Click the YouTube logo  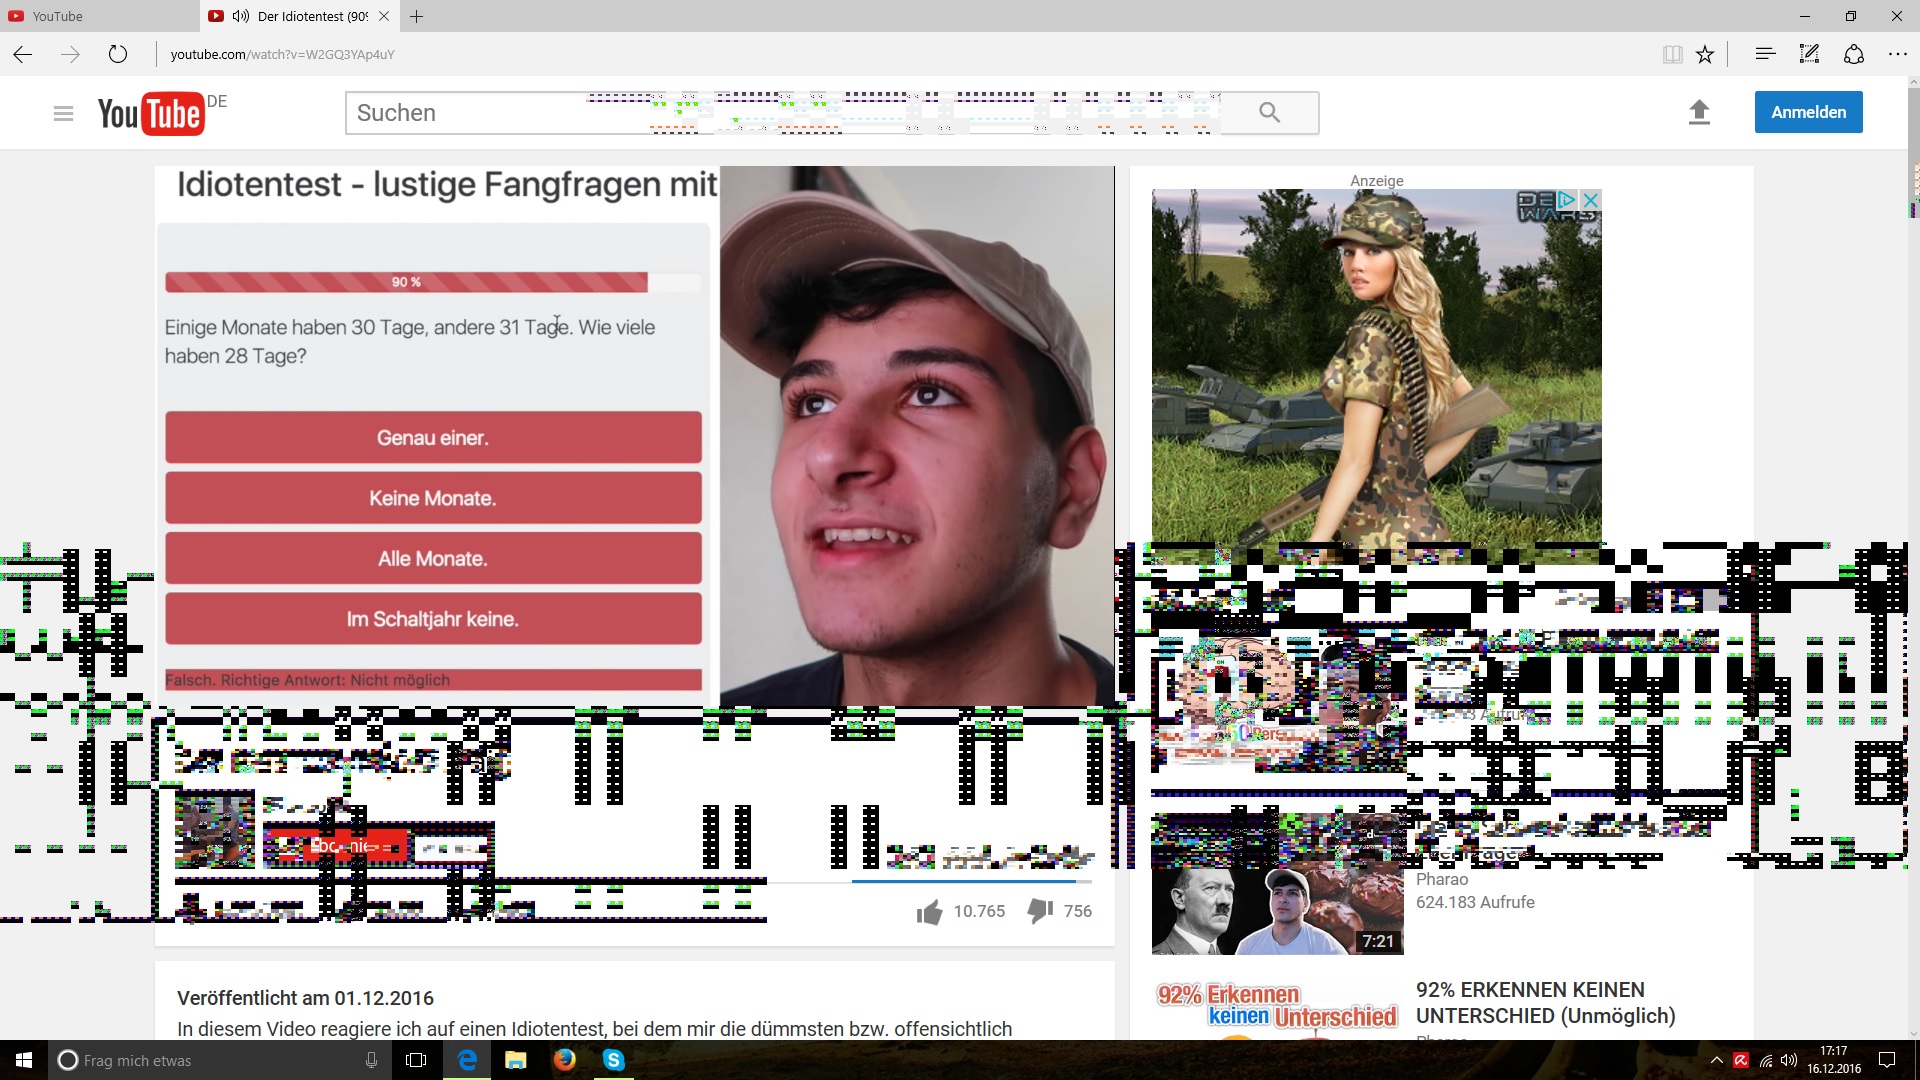[x=151, y=113]
